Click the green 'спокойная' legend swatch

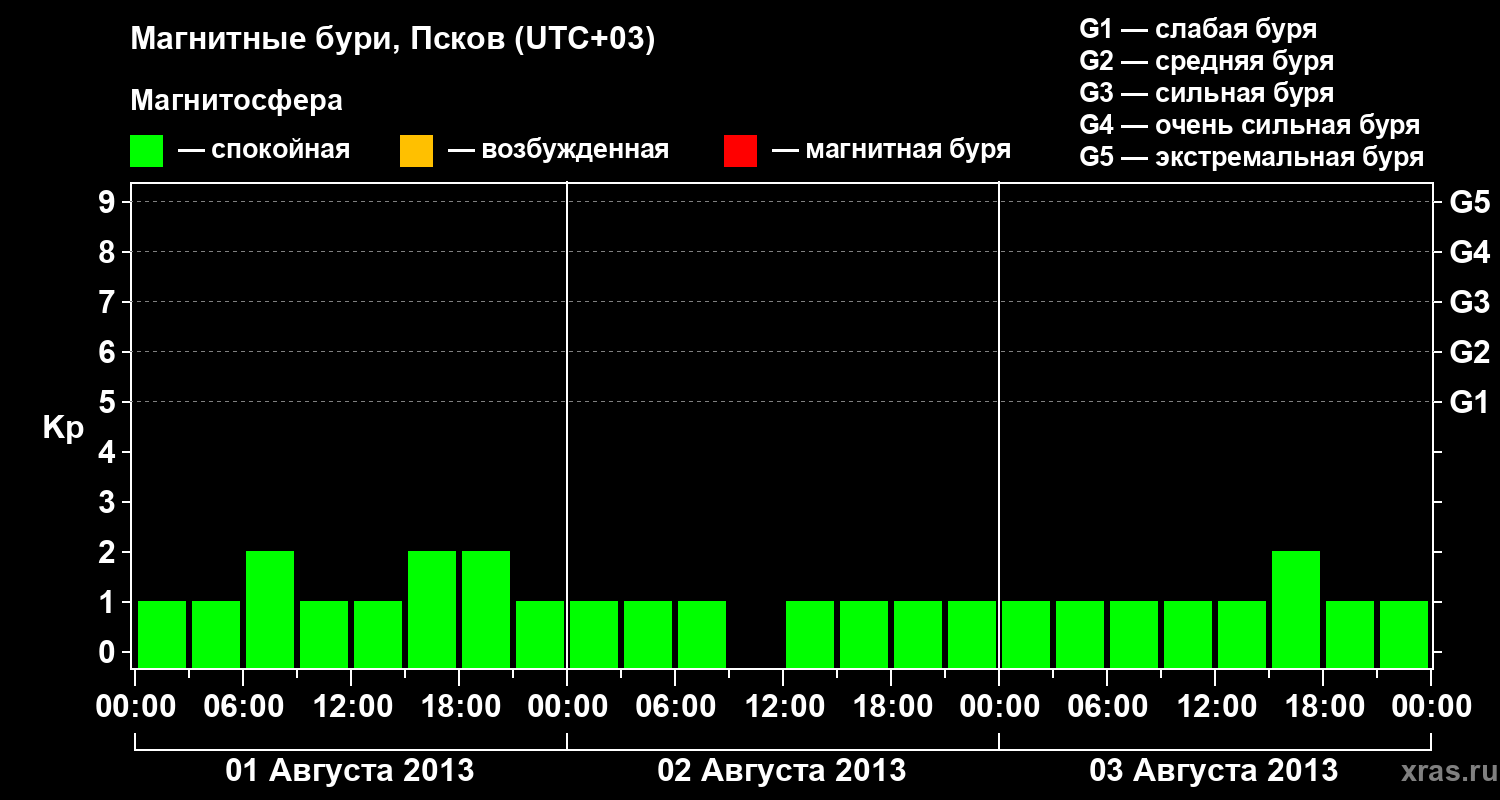[146, 151]
